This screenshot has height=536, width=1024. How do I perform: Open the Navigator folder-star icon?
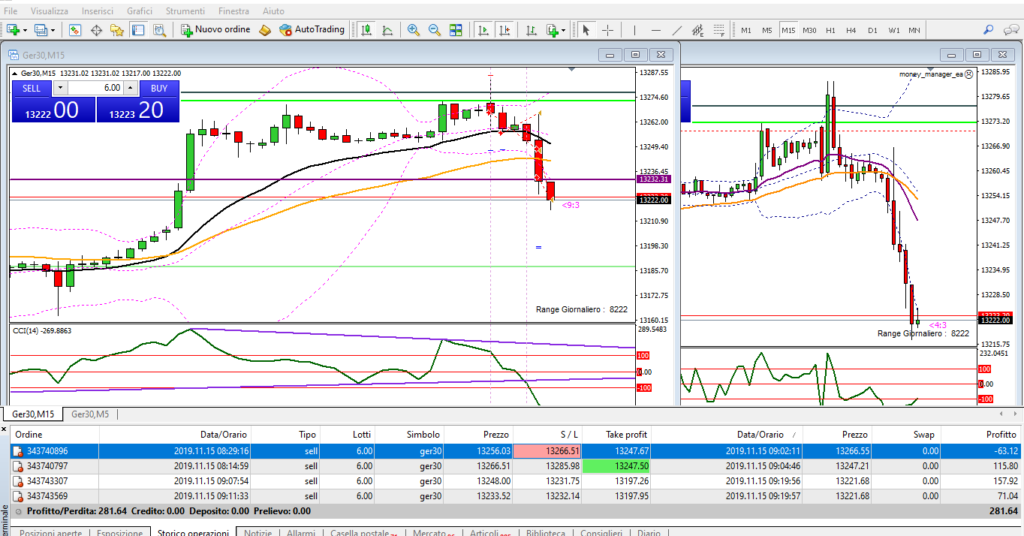click(x=117, y=30)
